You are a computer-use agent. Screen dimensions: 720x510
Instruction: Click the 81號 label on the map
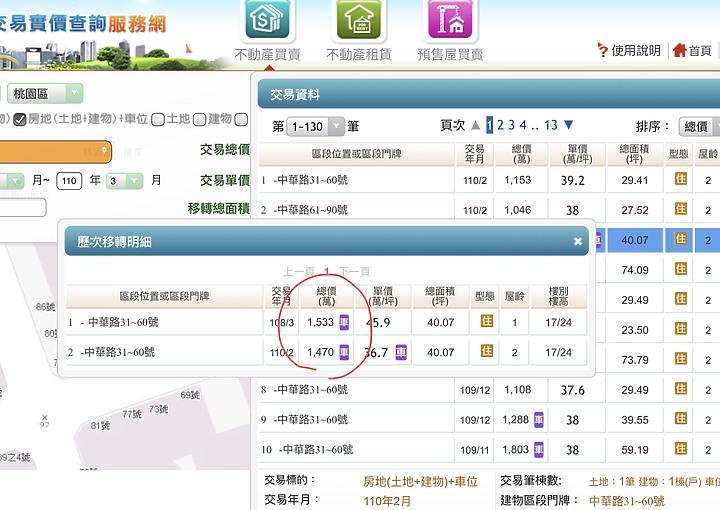point(100,426)
